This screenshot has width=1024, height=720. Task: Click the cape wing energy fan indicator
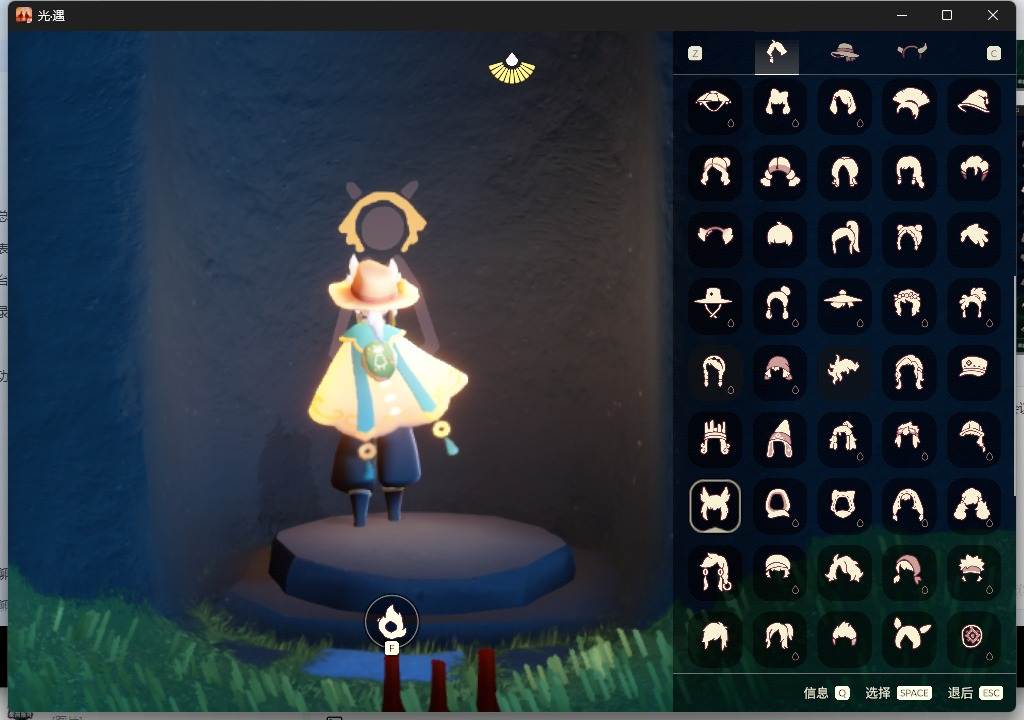coord(512,69)
